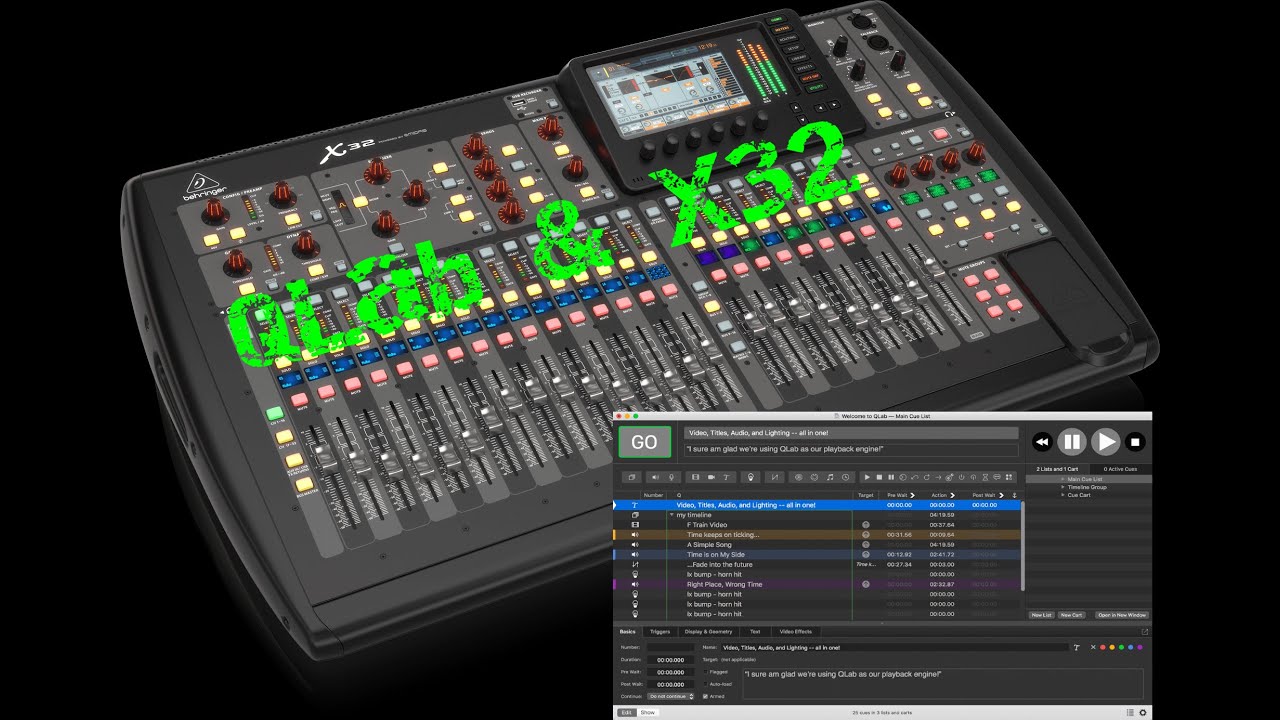Click the round pause-all transport button
1280x720 pixels.
tap(1072, 441)
